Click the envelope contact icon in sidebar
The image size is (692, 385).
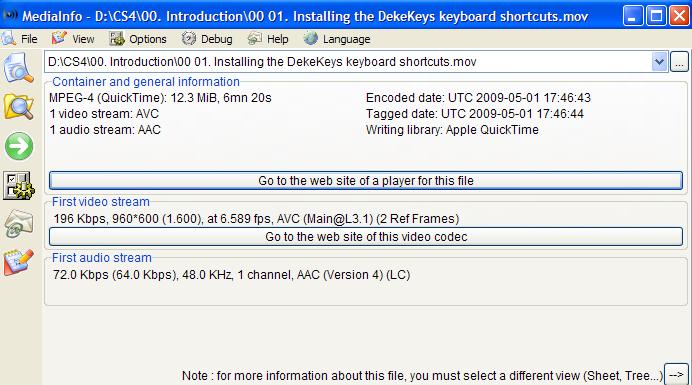coord(19,224)
